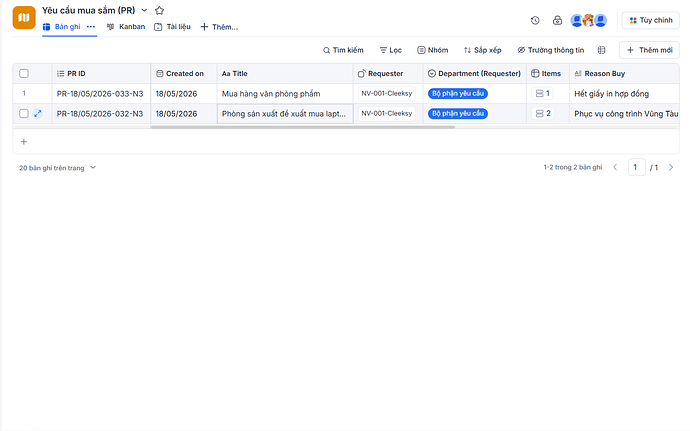Tick the checkbox for PR-18/05/2026-032-N3 row
The image size is (690, 431).
pos(24,114)
